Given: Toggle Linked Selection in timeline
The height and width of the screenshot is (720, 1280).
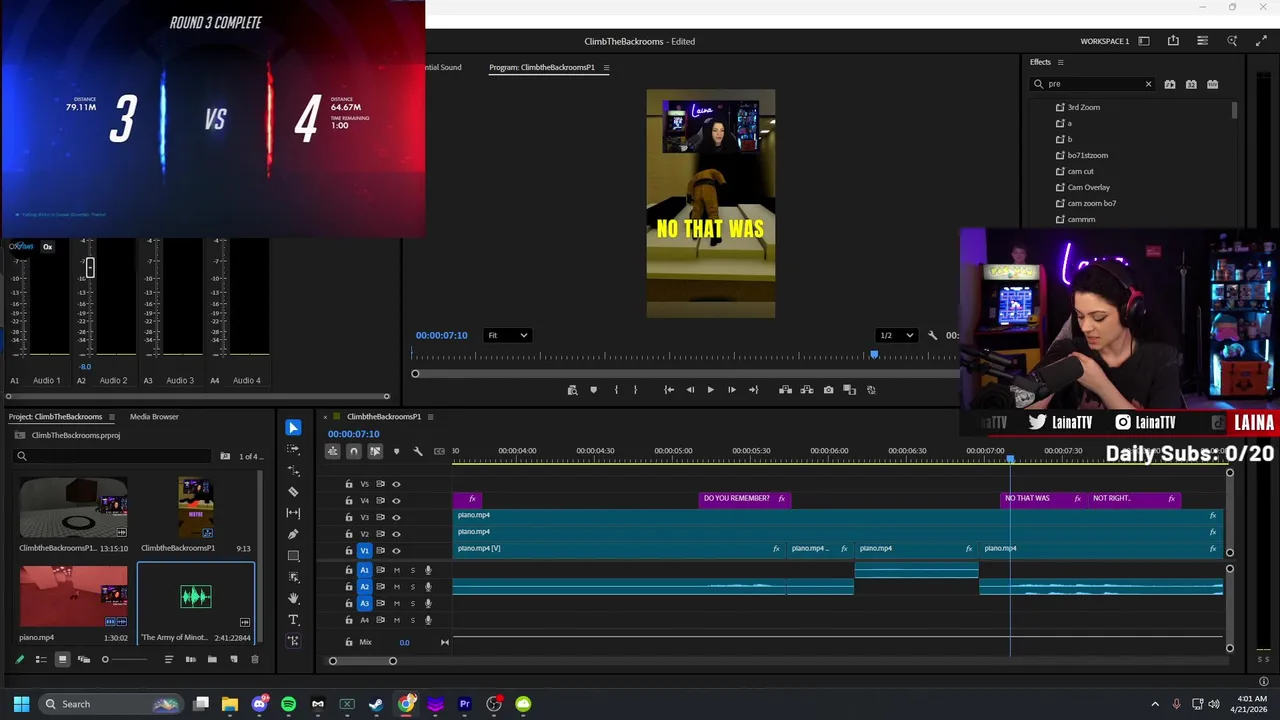Looking at the screenshot, I should [x=375, y=452].
